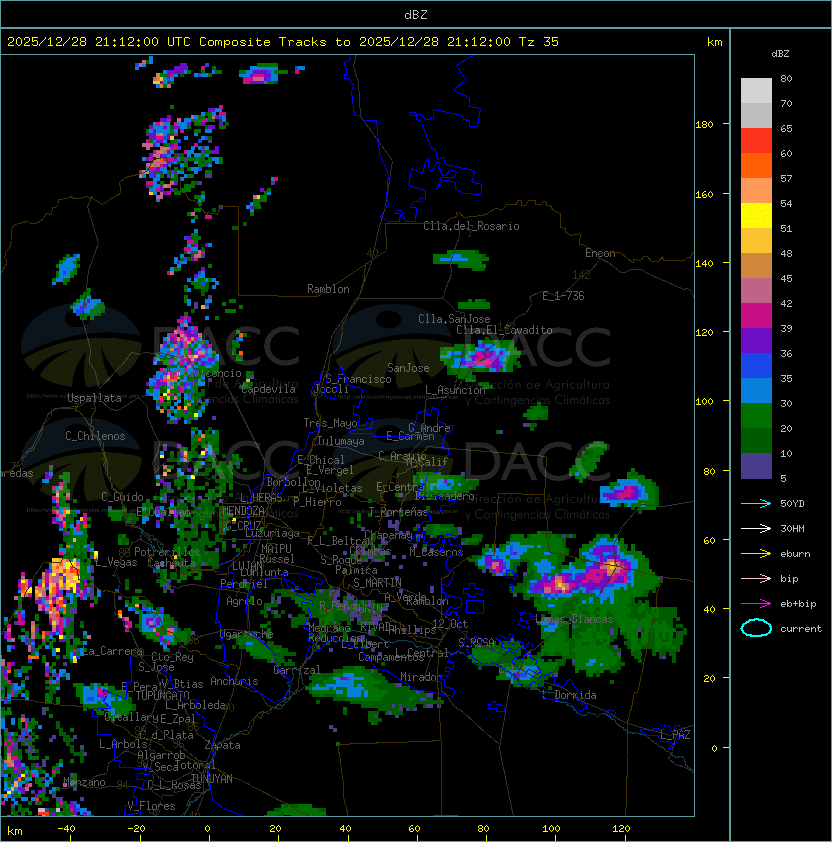The width and height of the screenshot is (832, 842).
Task: Select the light gray top swatch of scale
Action: pyautogui.click(x=756, y=91)
